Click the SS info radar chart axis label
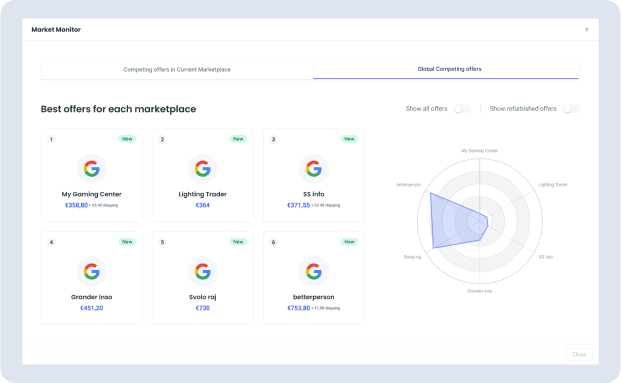Viewport: 621px width, 383px height. tap(546, 257)
